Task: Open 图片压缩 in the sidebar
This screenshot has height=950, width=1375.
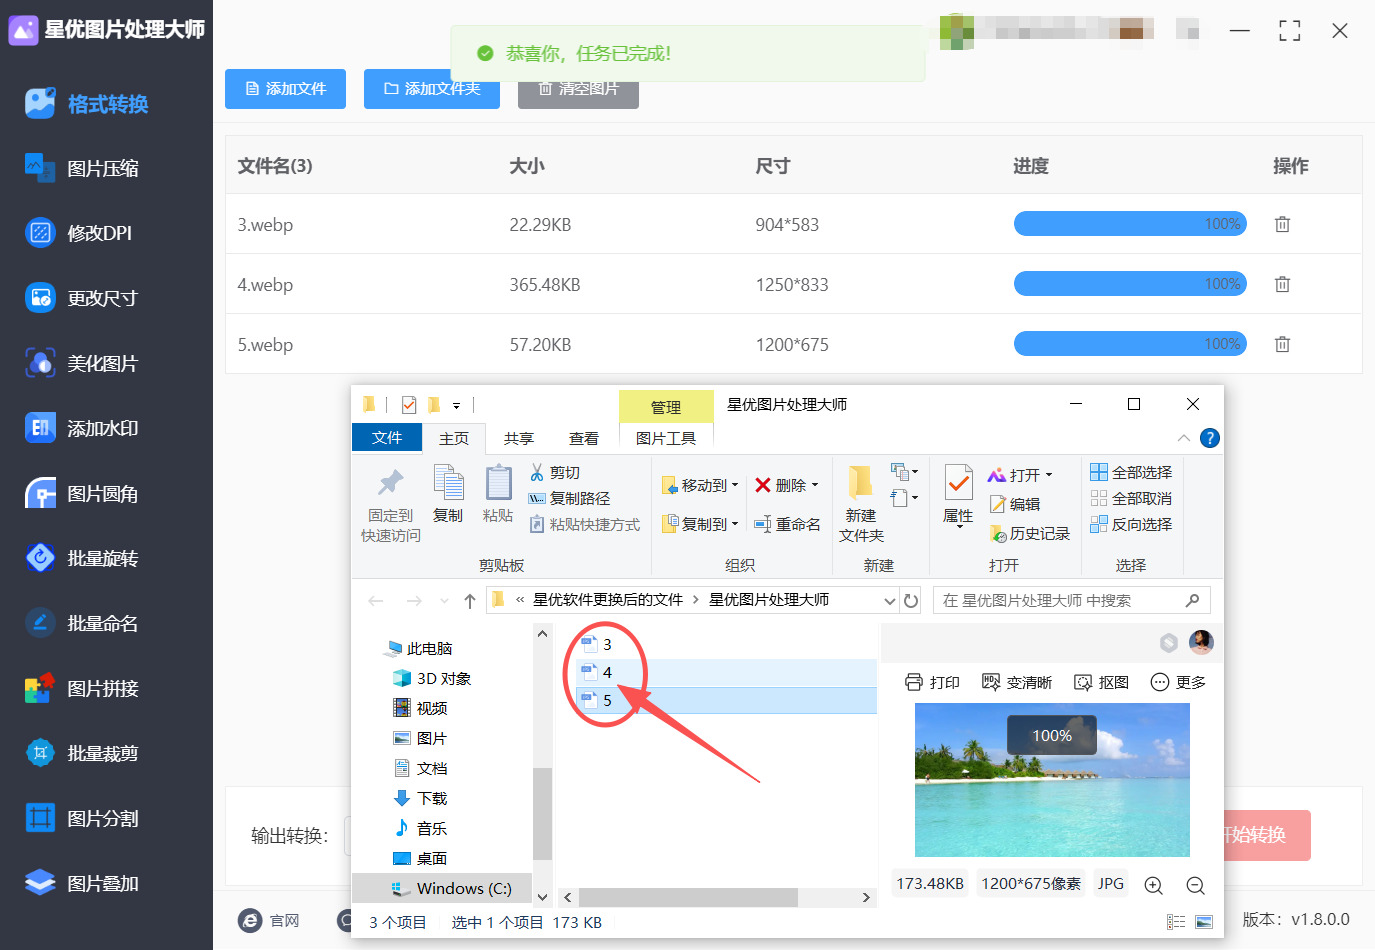Action: [x=105, y=168]
